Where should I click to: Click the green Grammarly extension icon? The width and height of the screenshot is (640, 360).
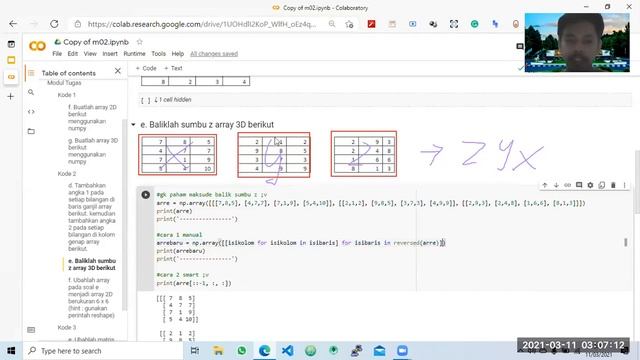pos(474,24)
